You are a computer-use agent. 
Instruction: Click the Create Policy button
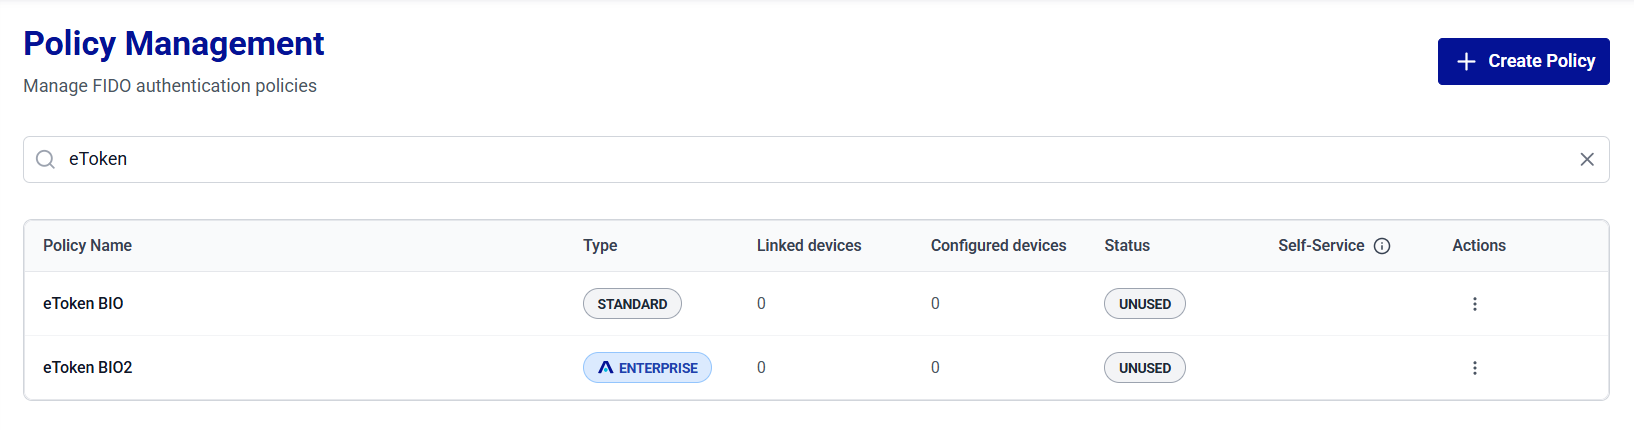point(1523,61)
